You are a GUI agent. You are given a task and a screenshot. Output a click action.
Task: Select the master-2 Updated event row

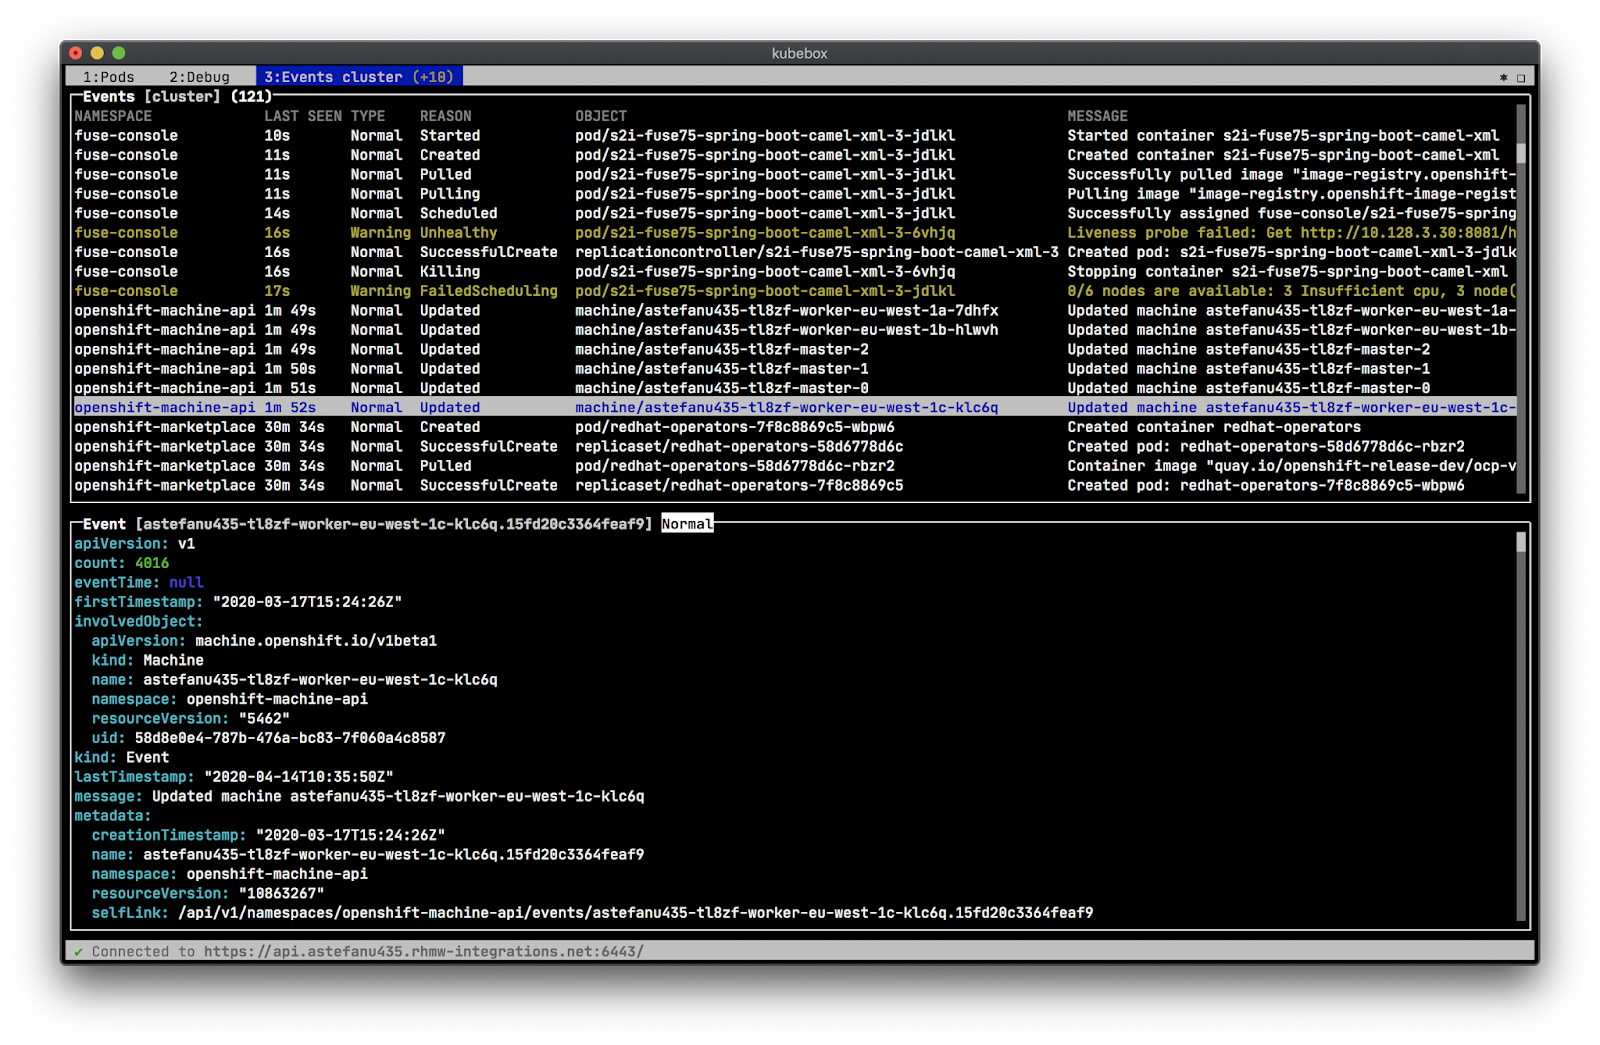[795, 350]
